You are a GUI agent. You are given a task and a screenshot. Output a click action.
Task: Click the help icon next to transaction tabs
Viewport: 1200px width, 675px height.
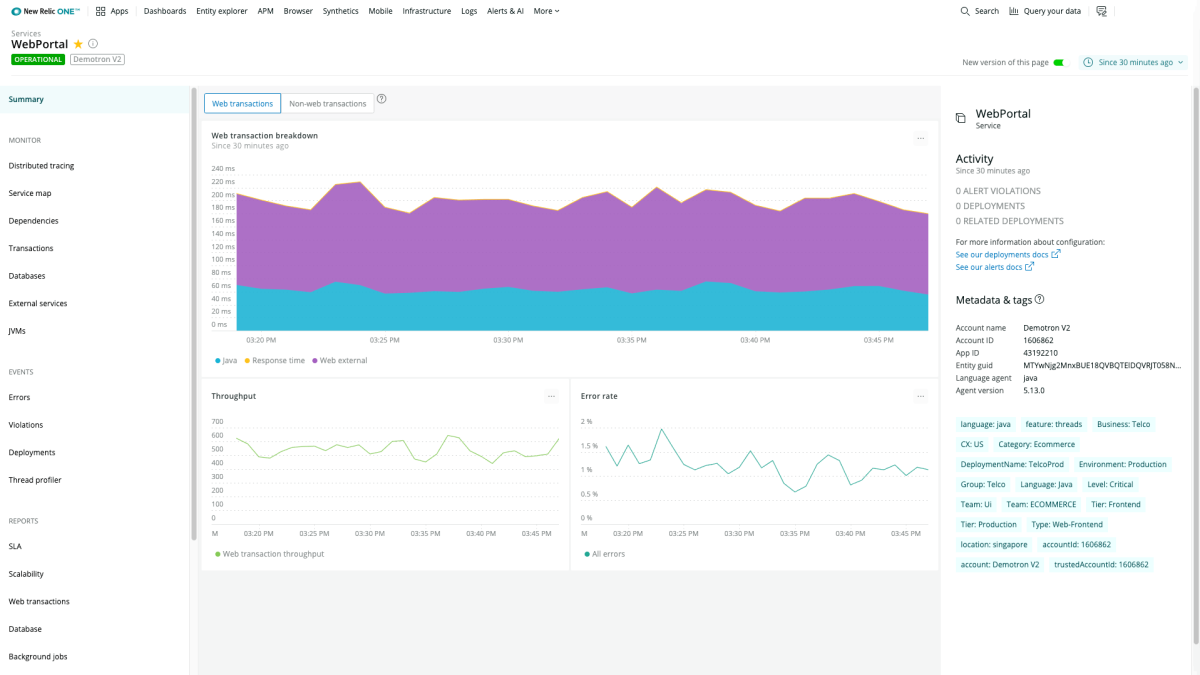(382, 99)
